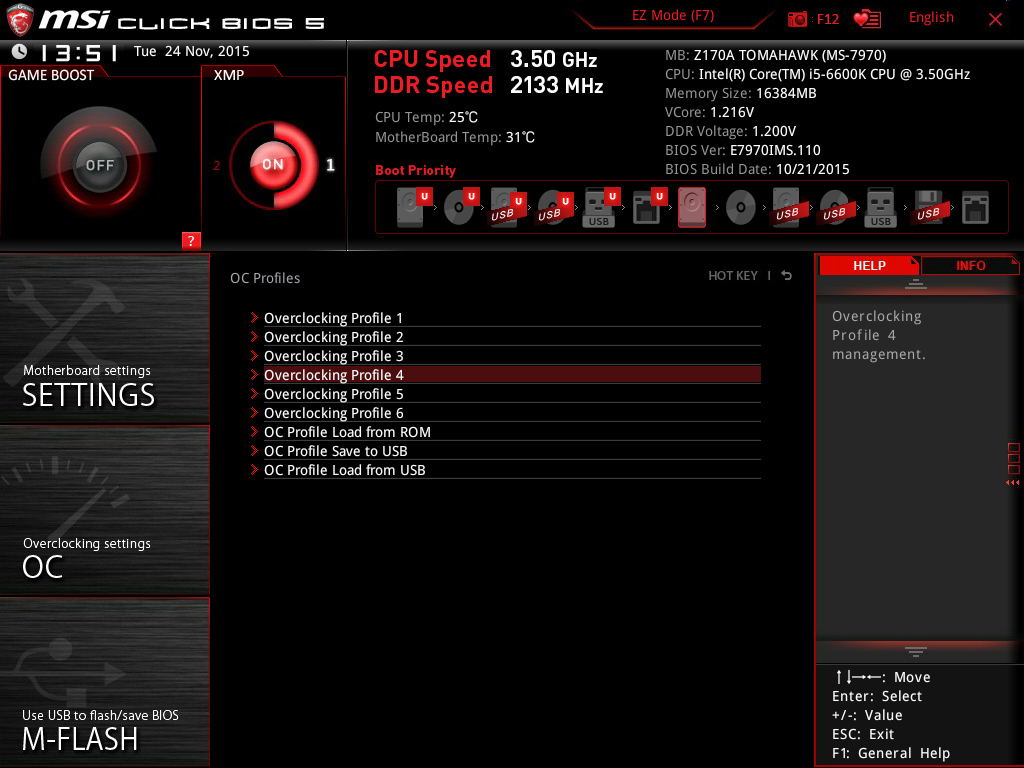
Task: Click the DDR Voltage 1.200V reading
Action: 730,131
